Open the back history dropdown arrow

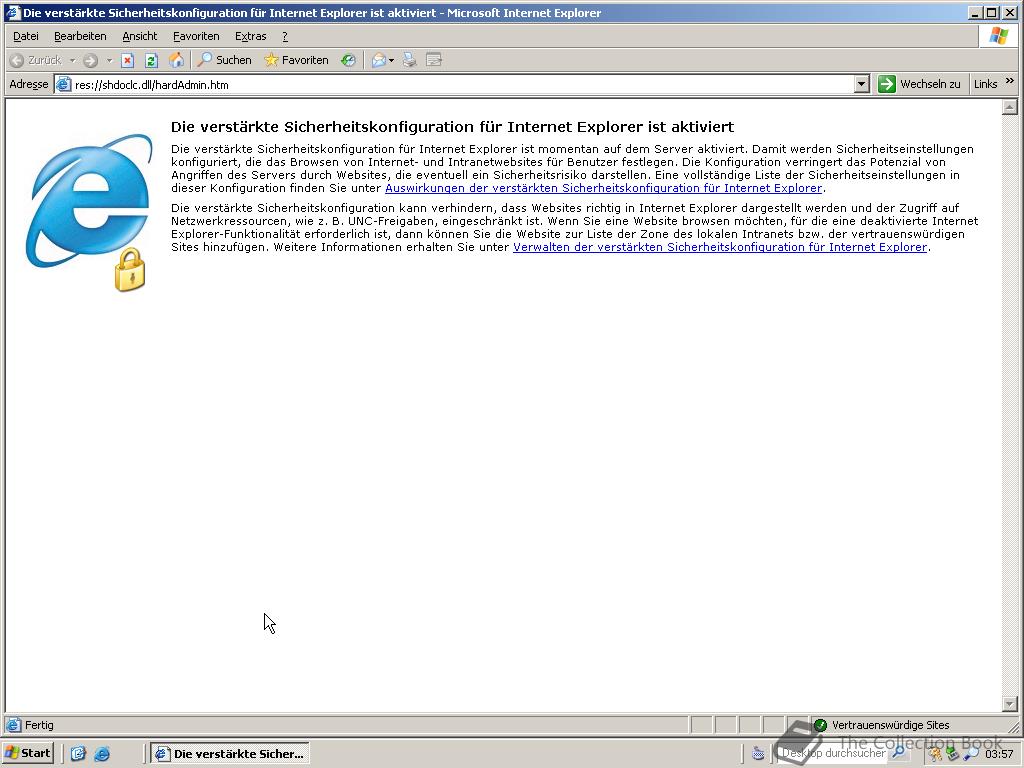[x=72, y=61]
